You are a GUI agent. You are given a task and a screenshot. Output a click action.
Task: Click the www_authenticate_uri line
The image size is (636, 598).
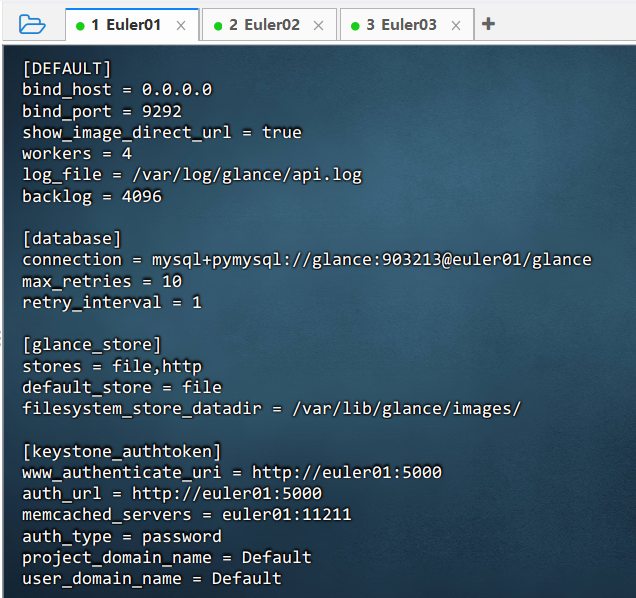point(232,472)
